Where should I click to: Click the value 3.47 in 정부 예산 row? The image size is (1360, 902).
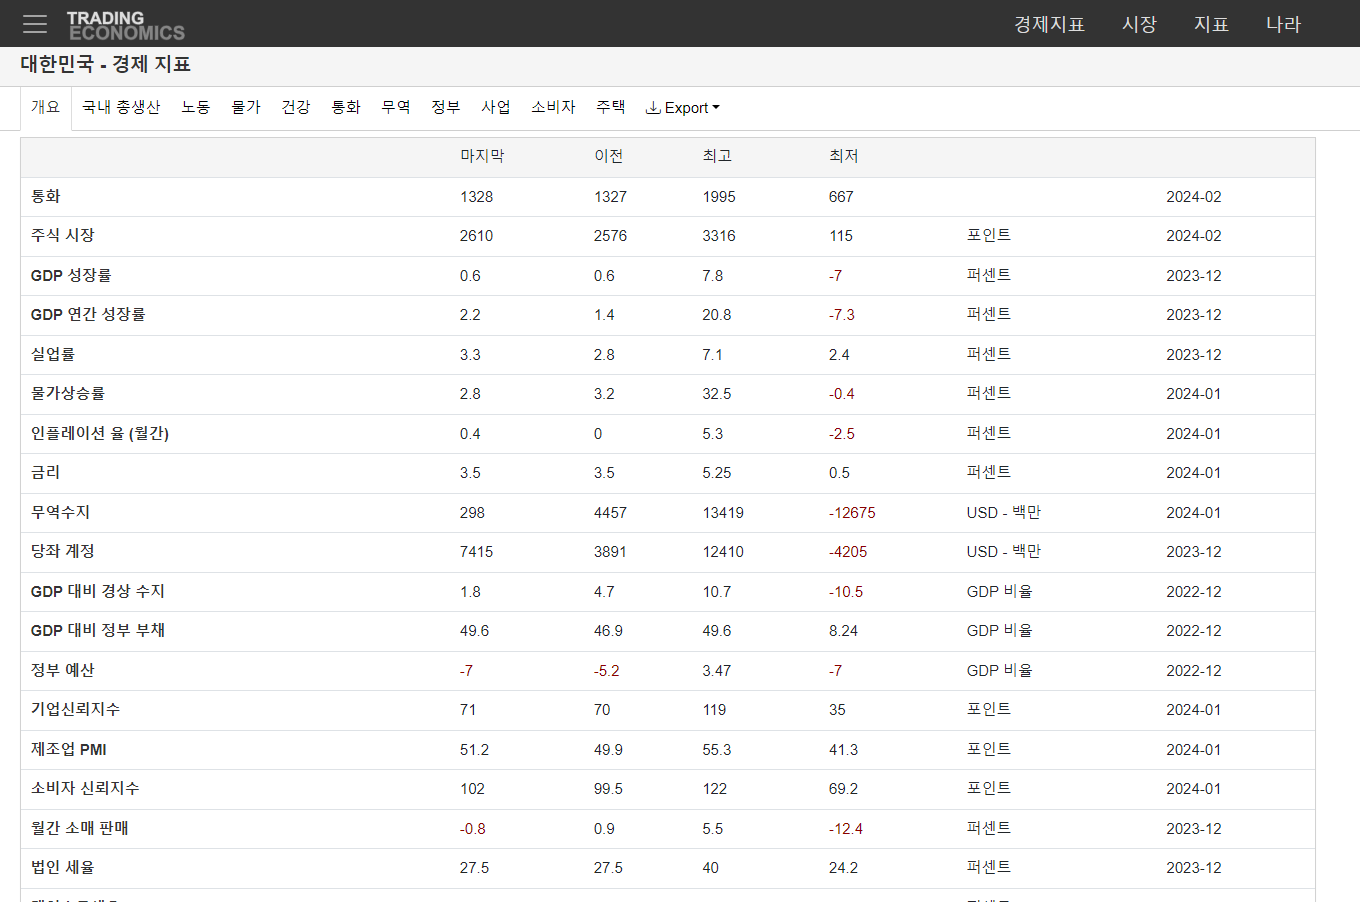pos(717,671)
